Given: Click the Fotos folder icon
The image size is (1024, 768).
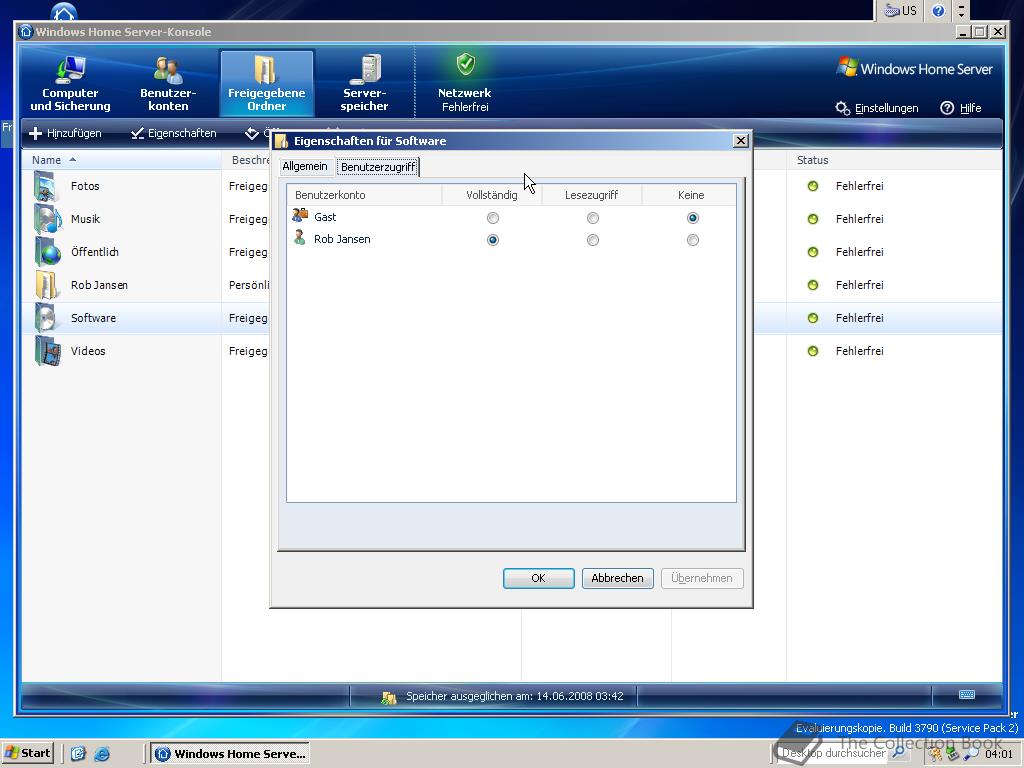Looking at the screenshot, I should click(x=46, y=186).
